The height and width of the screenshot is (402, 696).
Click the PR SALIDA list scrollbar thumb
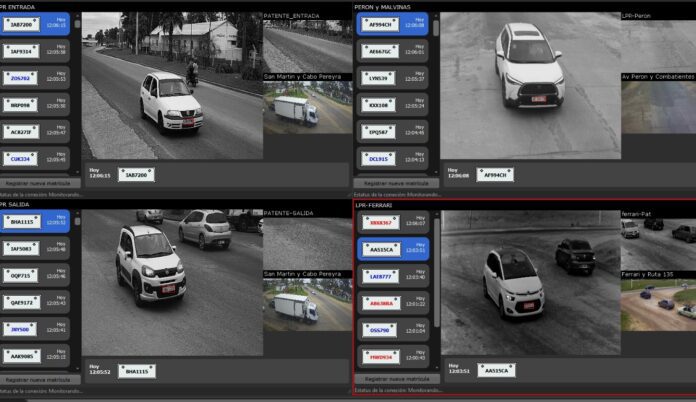coord(77,221)
